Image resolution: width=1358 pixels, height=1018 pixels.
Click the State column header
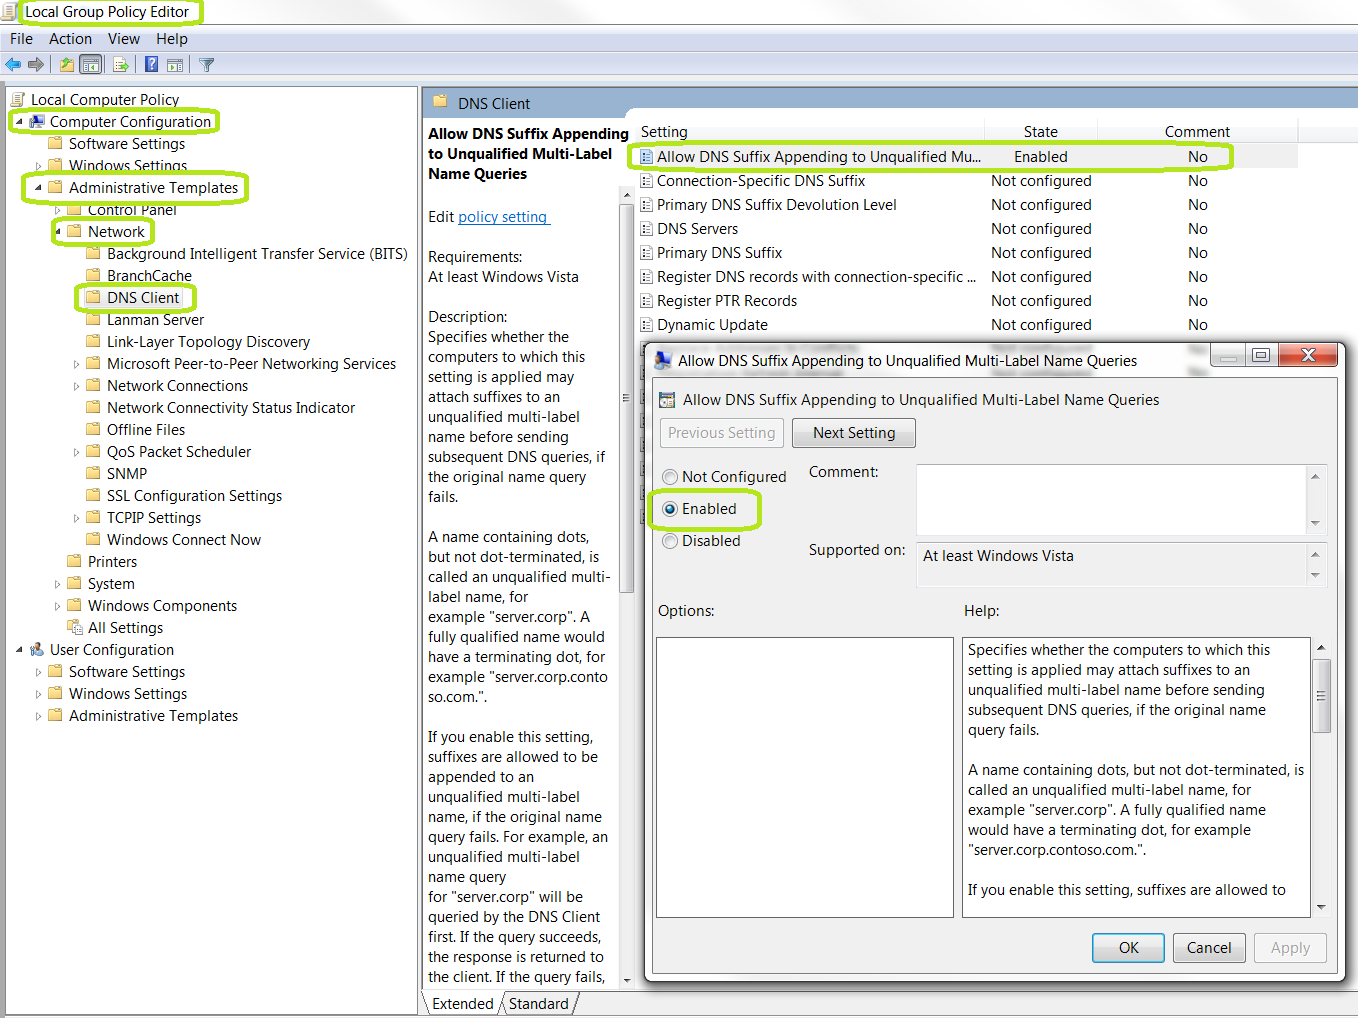1040,132
